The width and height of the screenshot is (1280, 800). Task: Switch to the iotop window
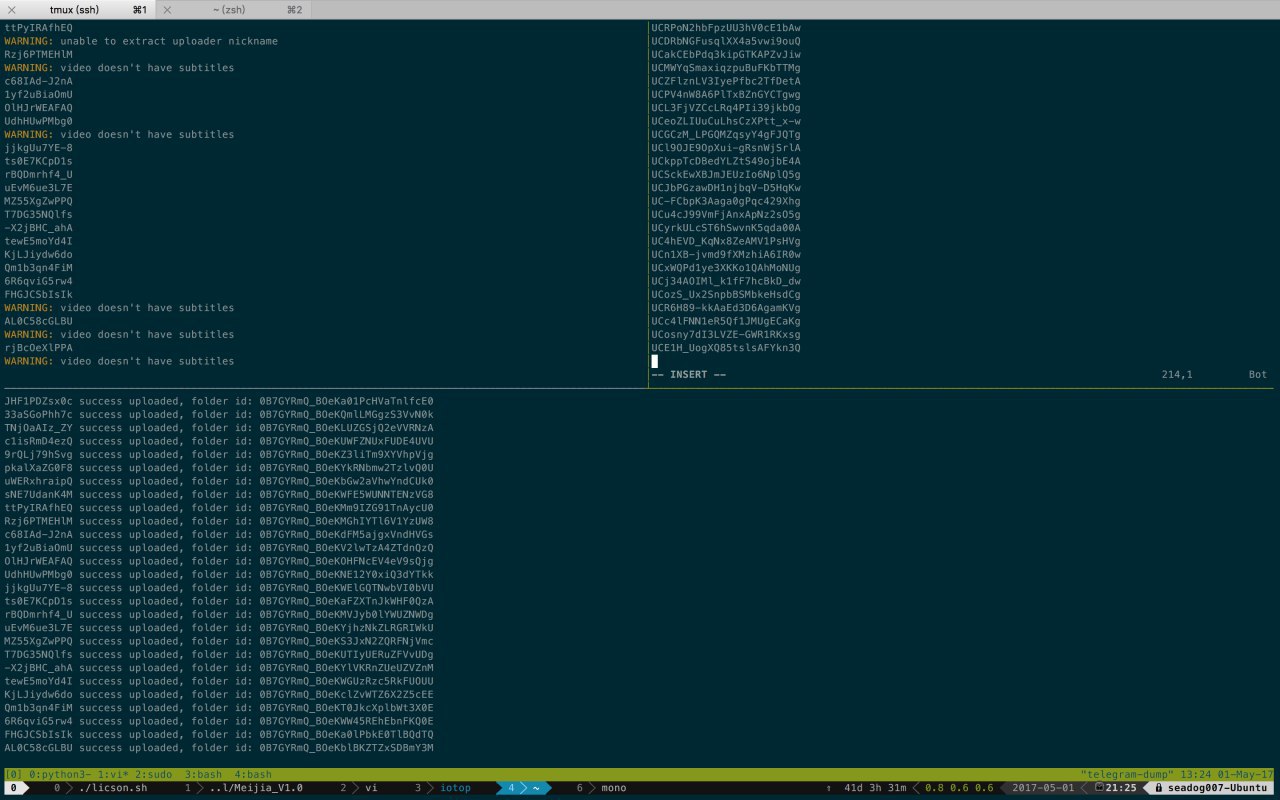coord(455,788)
